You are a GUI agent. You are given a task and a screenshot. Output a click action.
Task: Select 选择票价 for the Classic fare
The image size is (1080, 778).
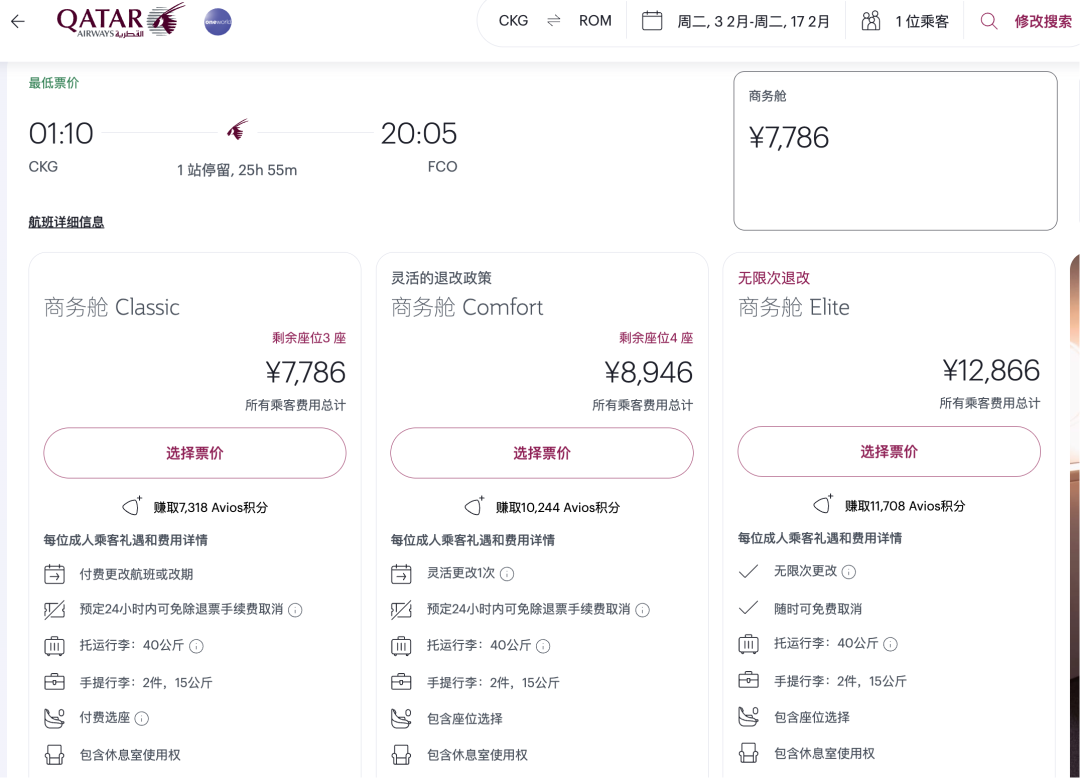194,453
